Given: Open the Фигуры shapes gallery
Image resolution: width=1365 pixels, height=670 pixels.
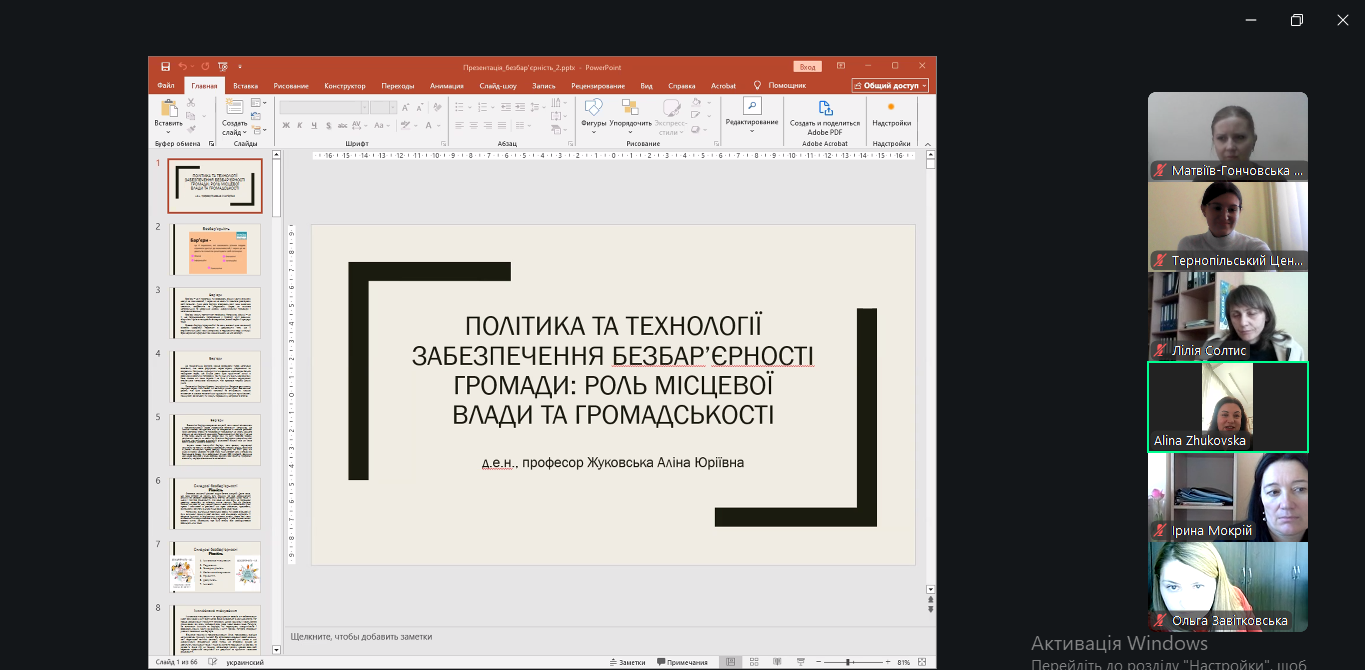Looking at the screenshot, I should (x=593, y=108).
